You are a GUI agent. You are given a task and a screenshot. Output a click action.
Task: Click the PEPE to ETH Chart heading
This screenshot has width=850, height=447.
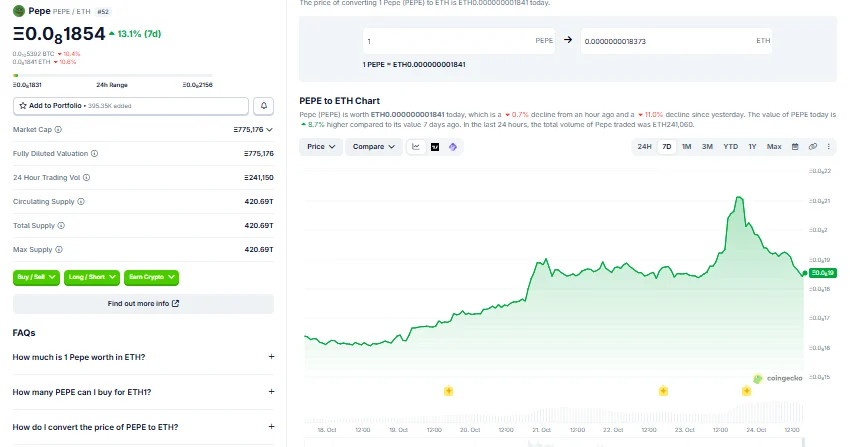point(339,101)
